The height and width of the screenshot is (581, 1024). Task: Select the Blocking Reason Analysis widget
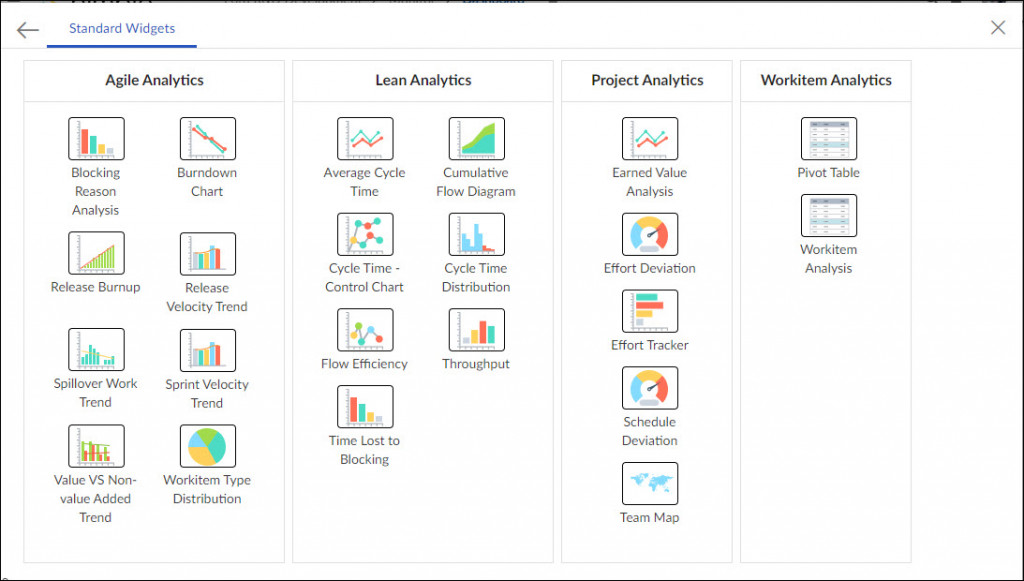(x=95, y=138)
